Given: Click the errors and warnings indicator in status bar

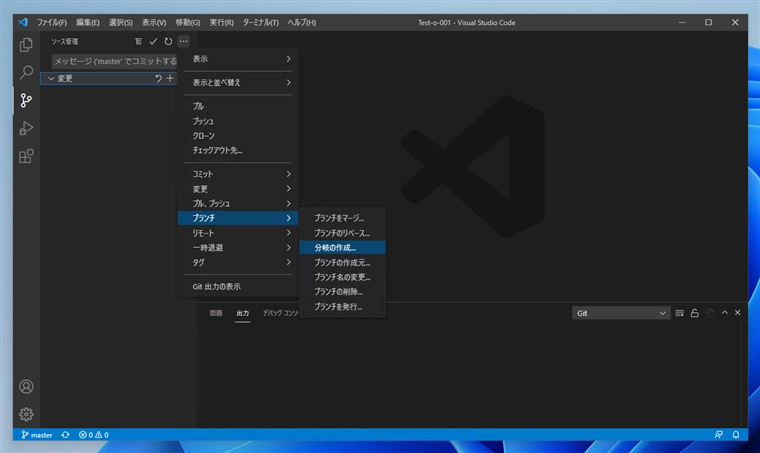Looking at the screenshot, I should pyautogui.click(x=94, y=435).
